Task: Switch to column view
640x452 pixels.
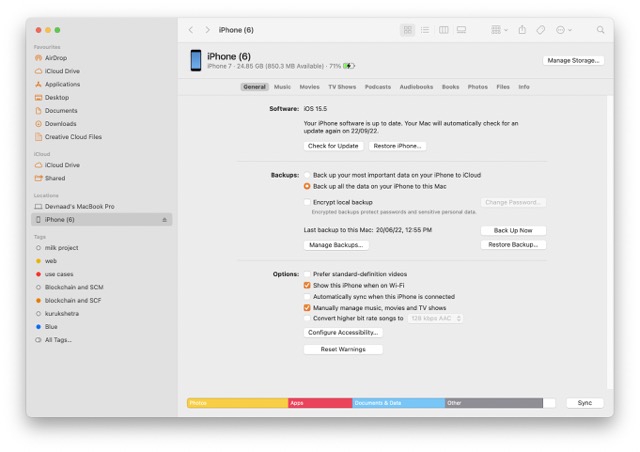Action: pos(443,30)
